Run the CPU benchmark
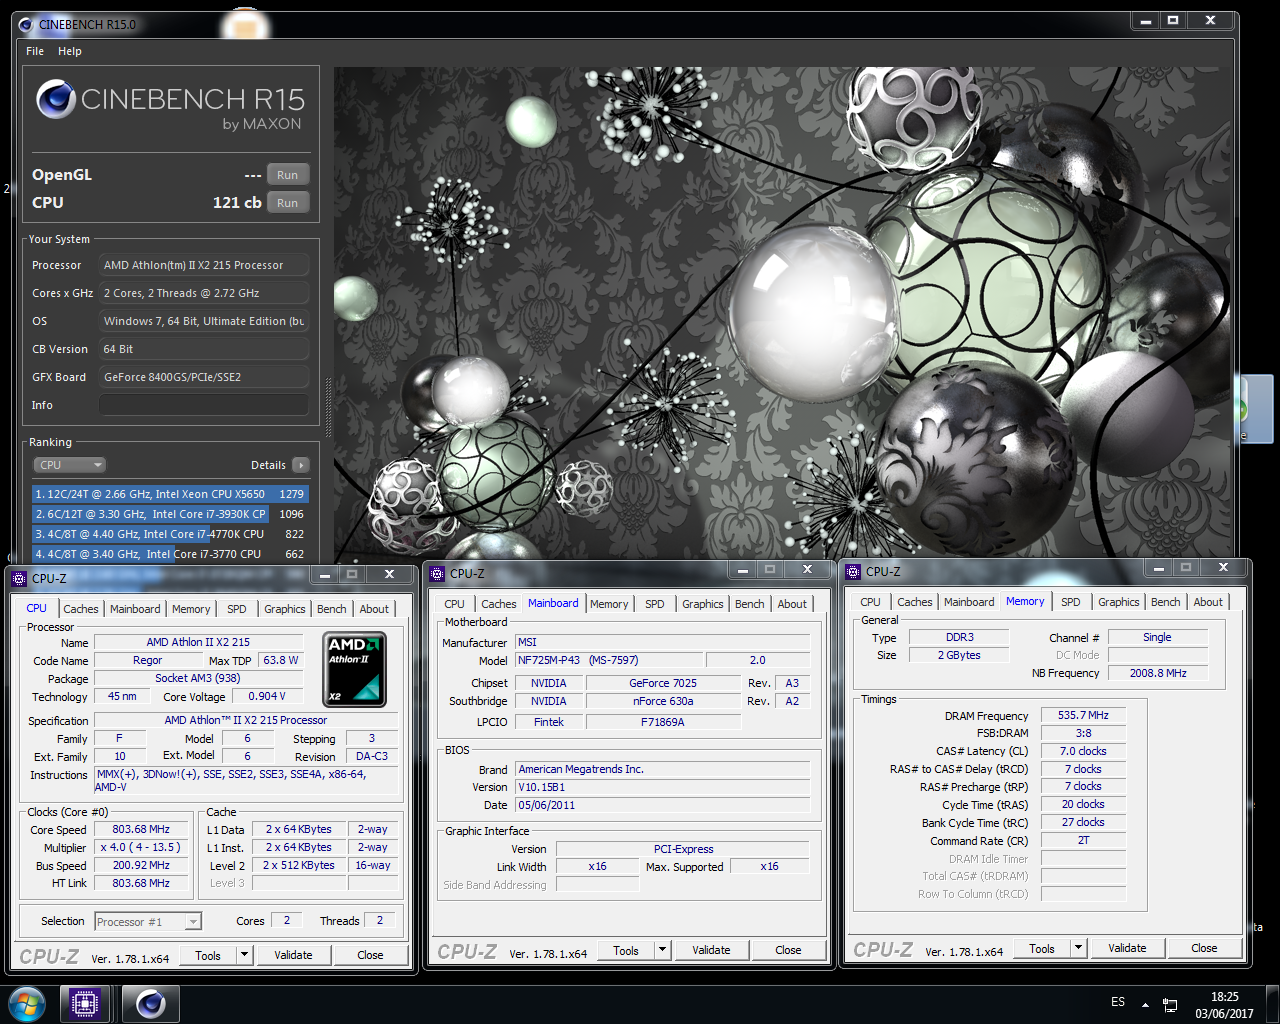Image resolution: width=1280 pixels, height=1024 pixels. pyautogui.click(x=287, y=203)
